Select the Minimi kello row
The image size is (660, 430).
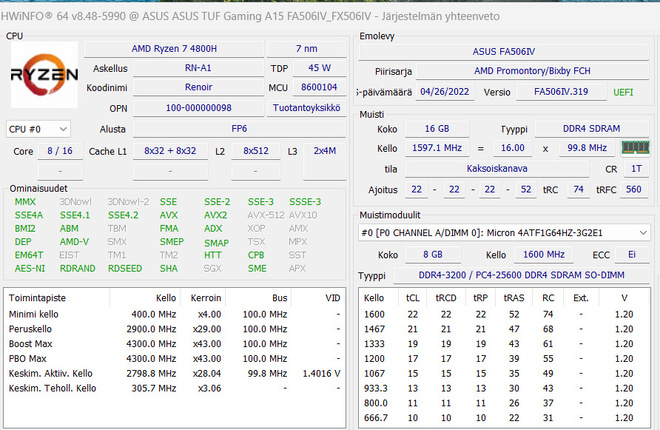coord(174,314)
